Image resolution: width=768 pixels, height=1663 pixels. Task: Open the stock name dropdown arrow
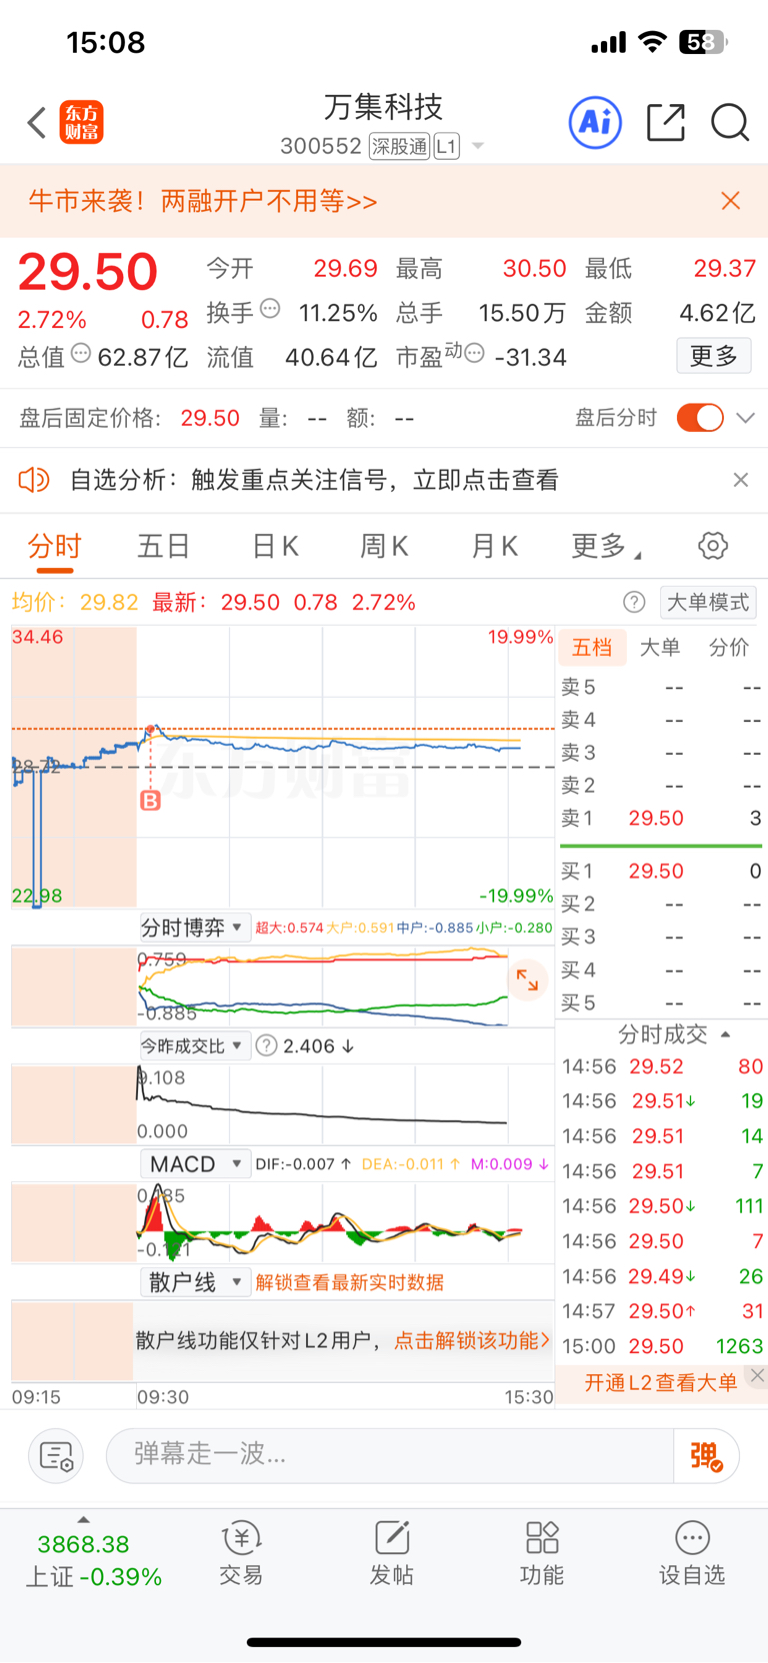click(x=477, y=146)
